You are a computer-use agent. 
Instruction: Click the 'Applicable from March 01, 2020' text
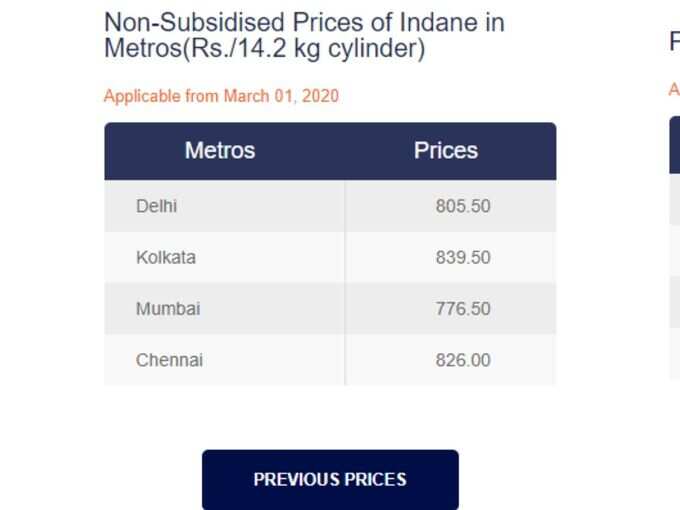click(221, 96)
